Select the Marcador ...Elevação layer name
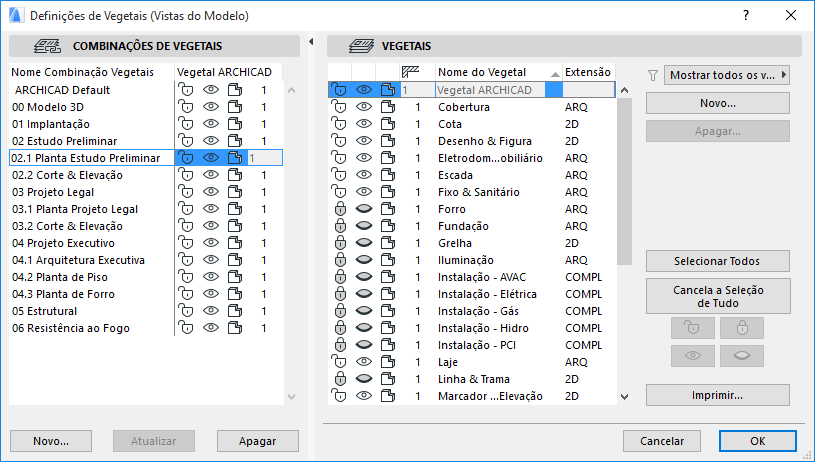 click(490, 397)
